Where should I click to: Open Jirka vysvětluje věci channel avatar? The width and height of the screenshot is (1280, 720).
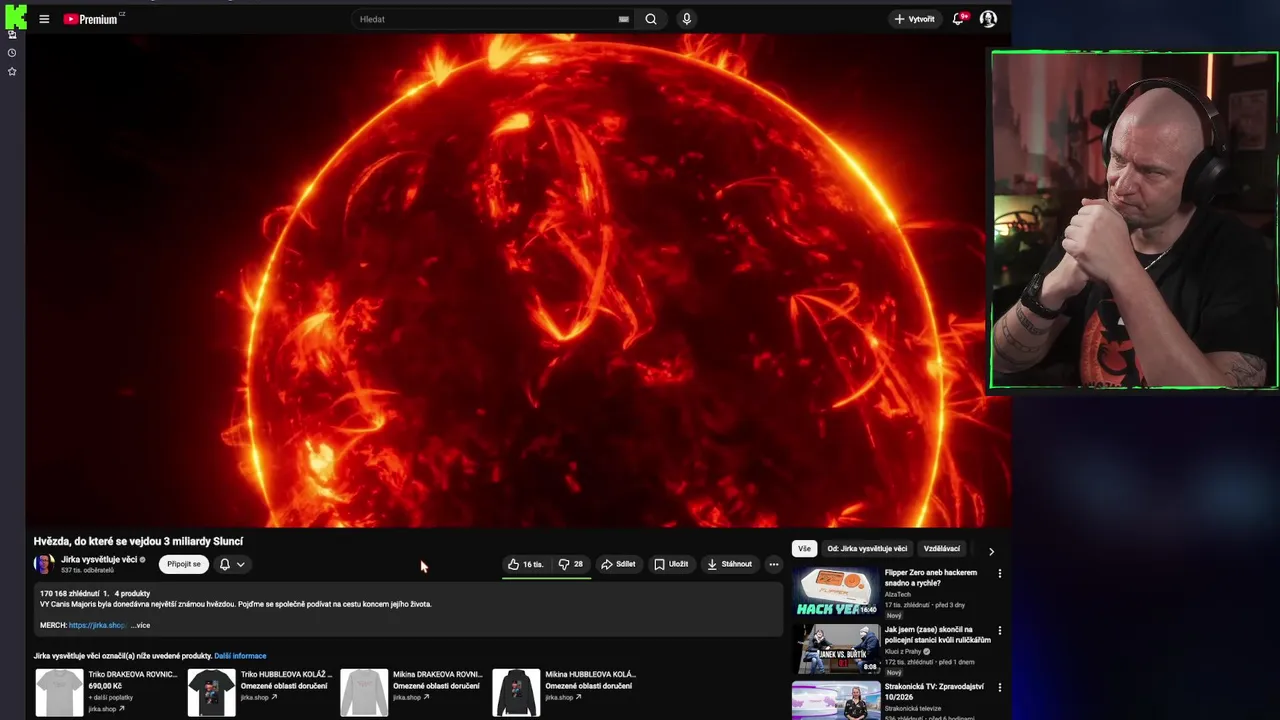point(44,564)
